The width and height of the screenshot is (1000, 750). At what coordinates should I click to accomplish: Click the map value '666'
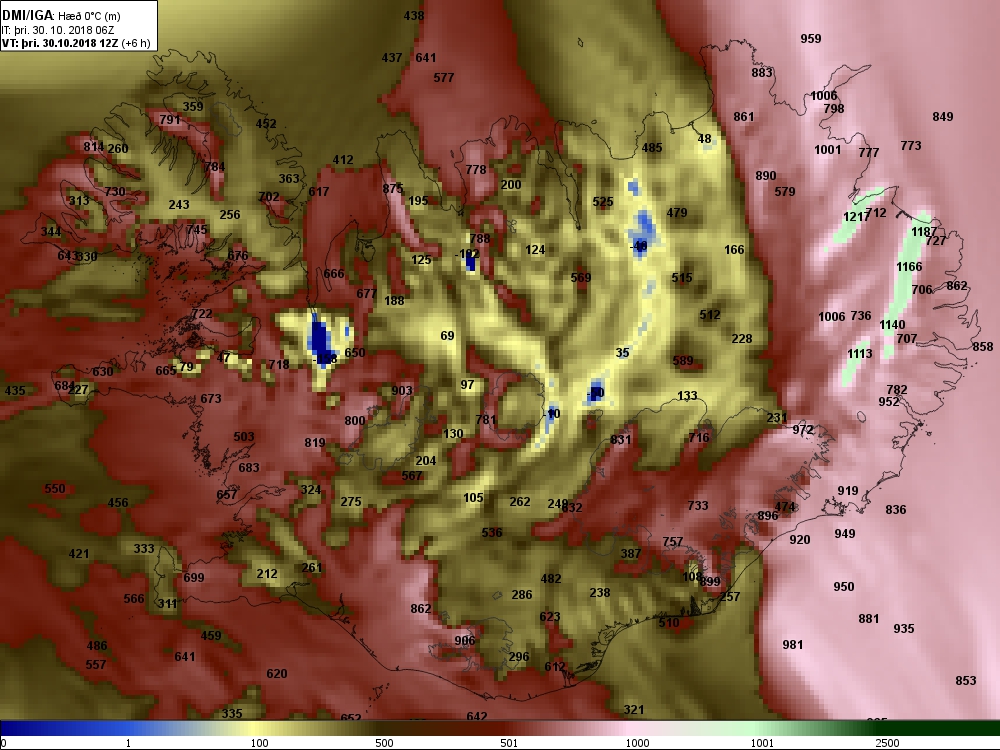334,274
